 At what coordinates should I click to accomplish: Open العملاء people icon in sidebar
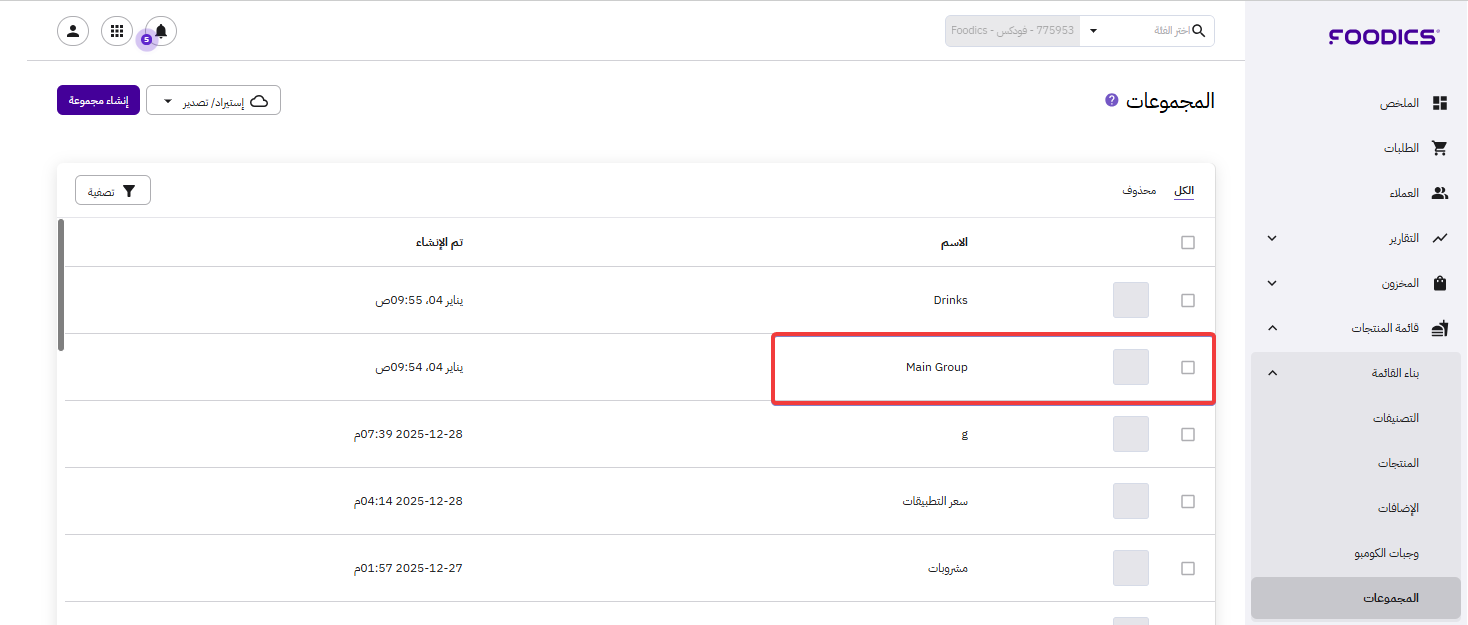(x=1440, y=193)
